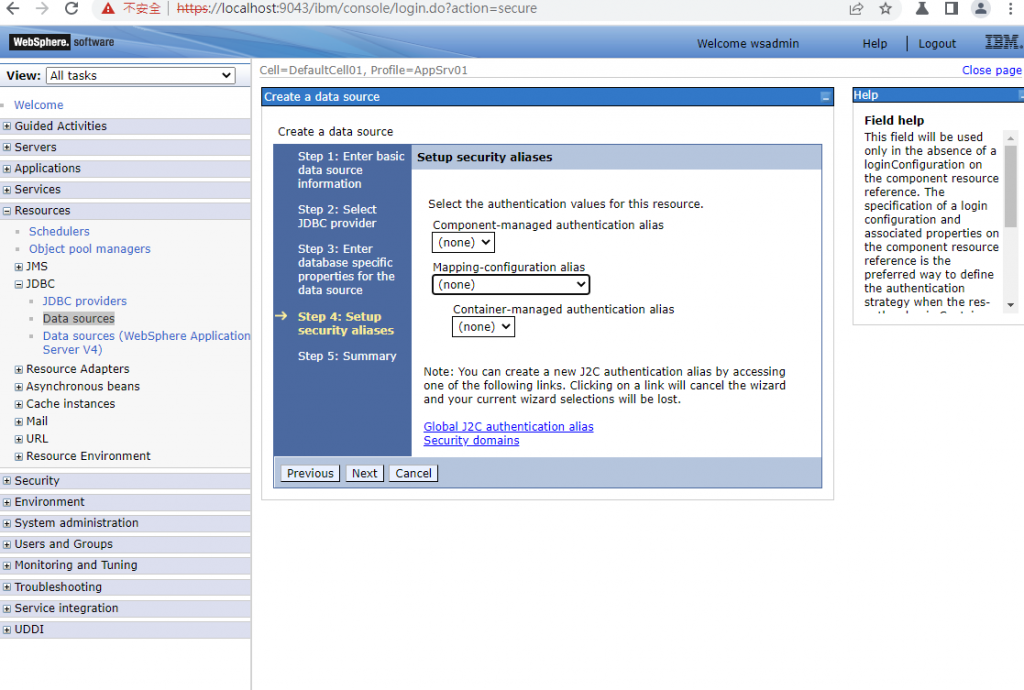Open the Mapping-configuration alias dropdown
The width and height of the screenshot is (1024, 690).
[x=511, y=285]
